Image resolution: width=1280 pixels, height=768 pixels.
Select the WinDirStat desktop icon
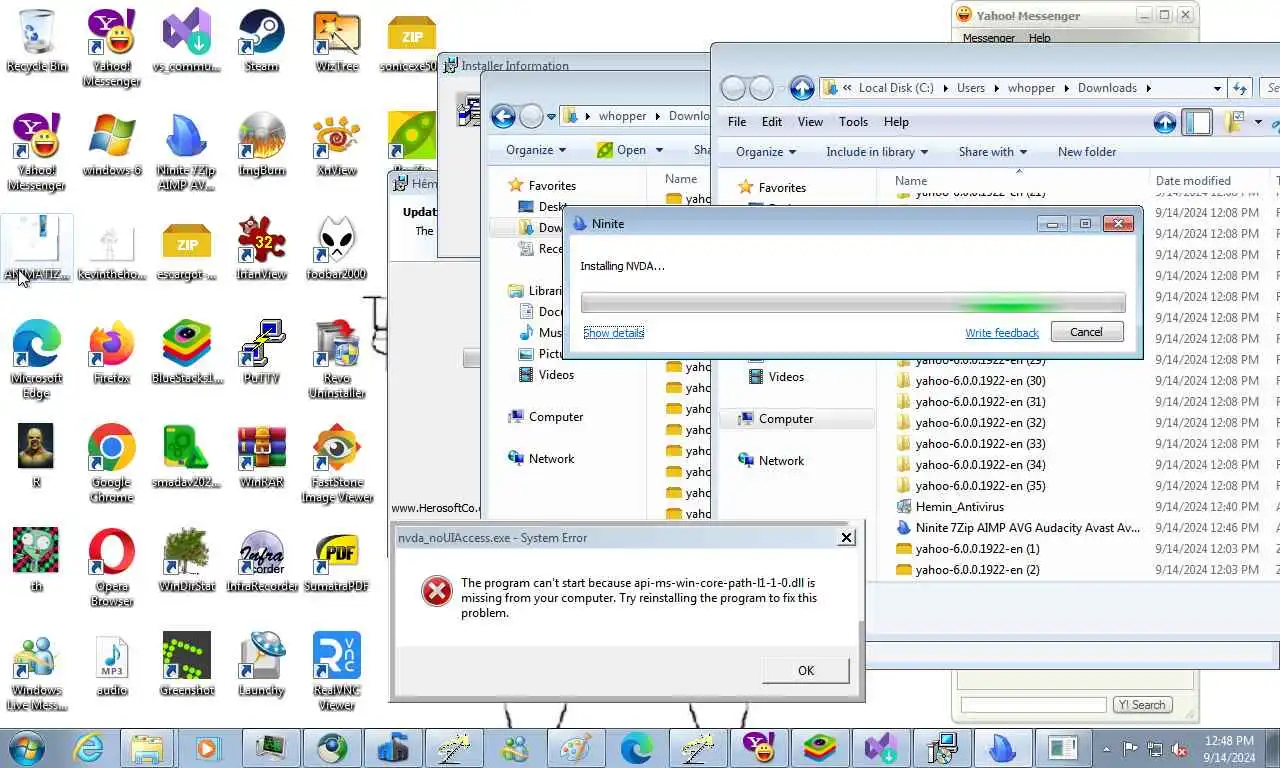187,560
